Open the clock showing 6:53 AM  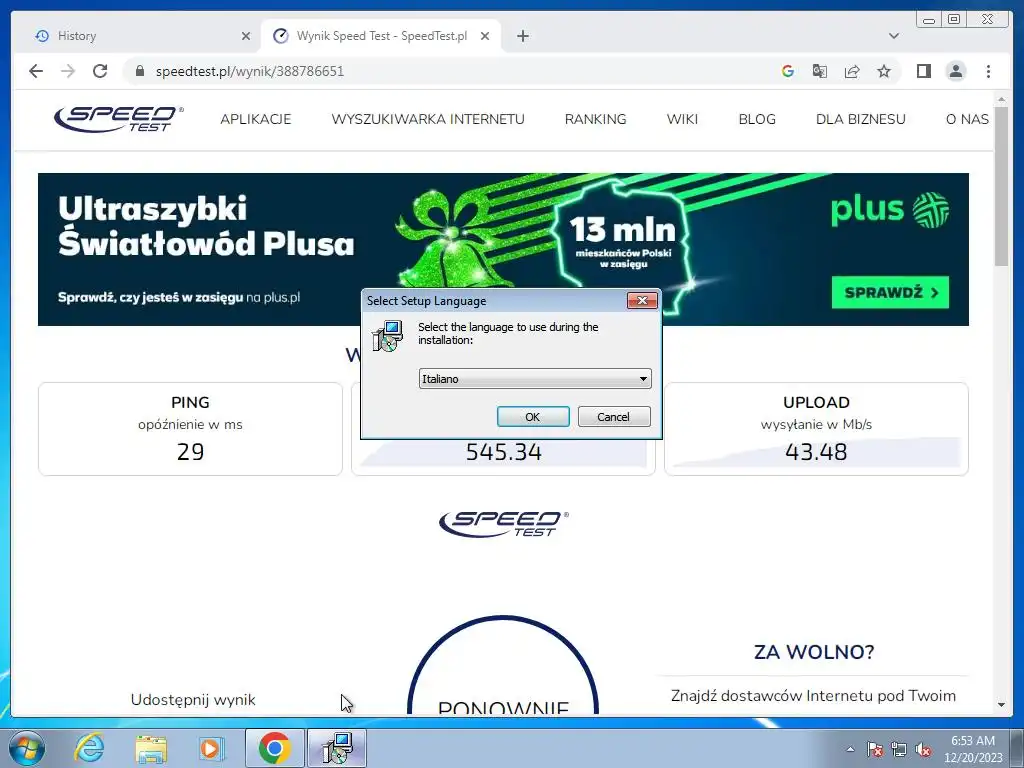click(973, 749)
